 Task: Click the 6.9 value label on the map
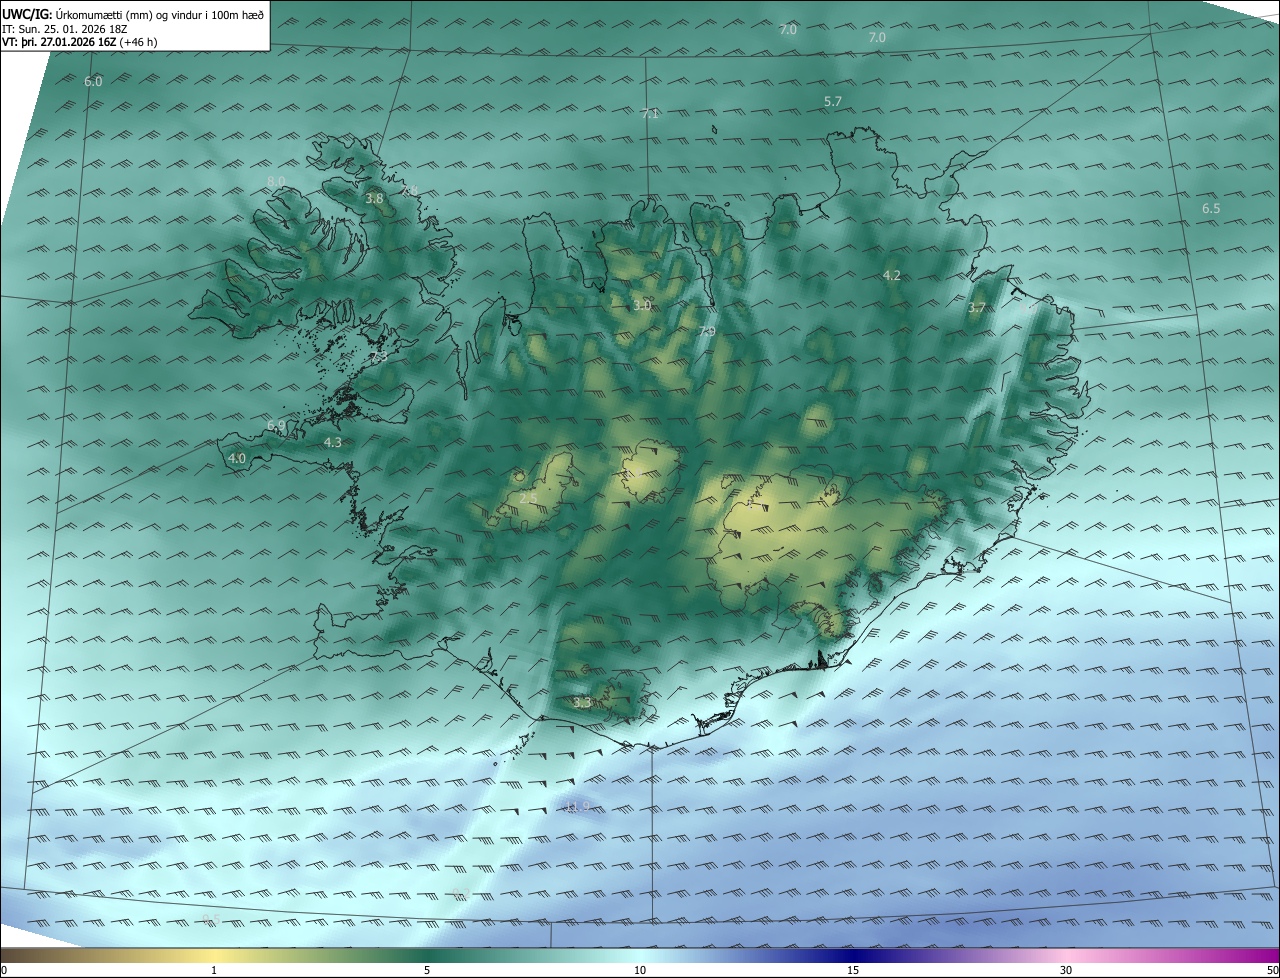276,426
